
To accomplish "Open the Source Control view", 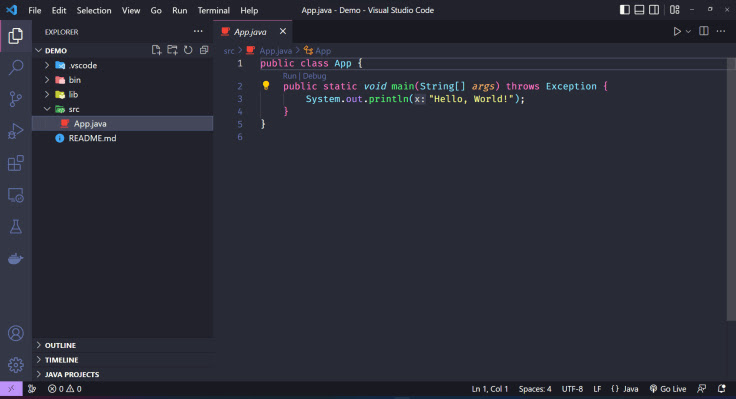I will (15, 99).
